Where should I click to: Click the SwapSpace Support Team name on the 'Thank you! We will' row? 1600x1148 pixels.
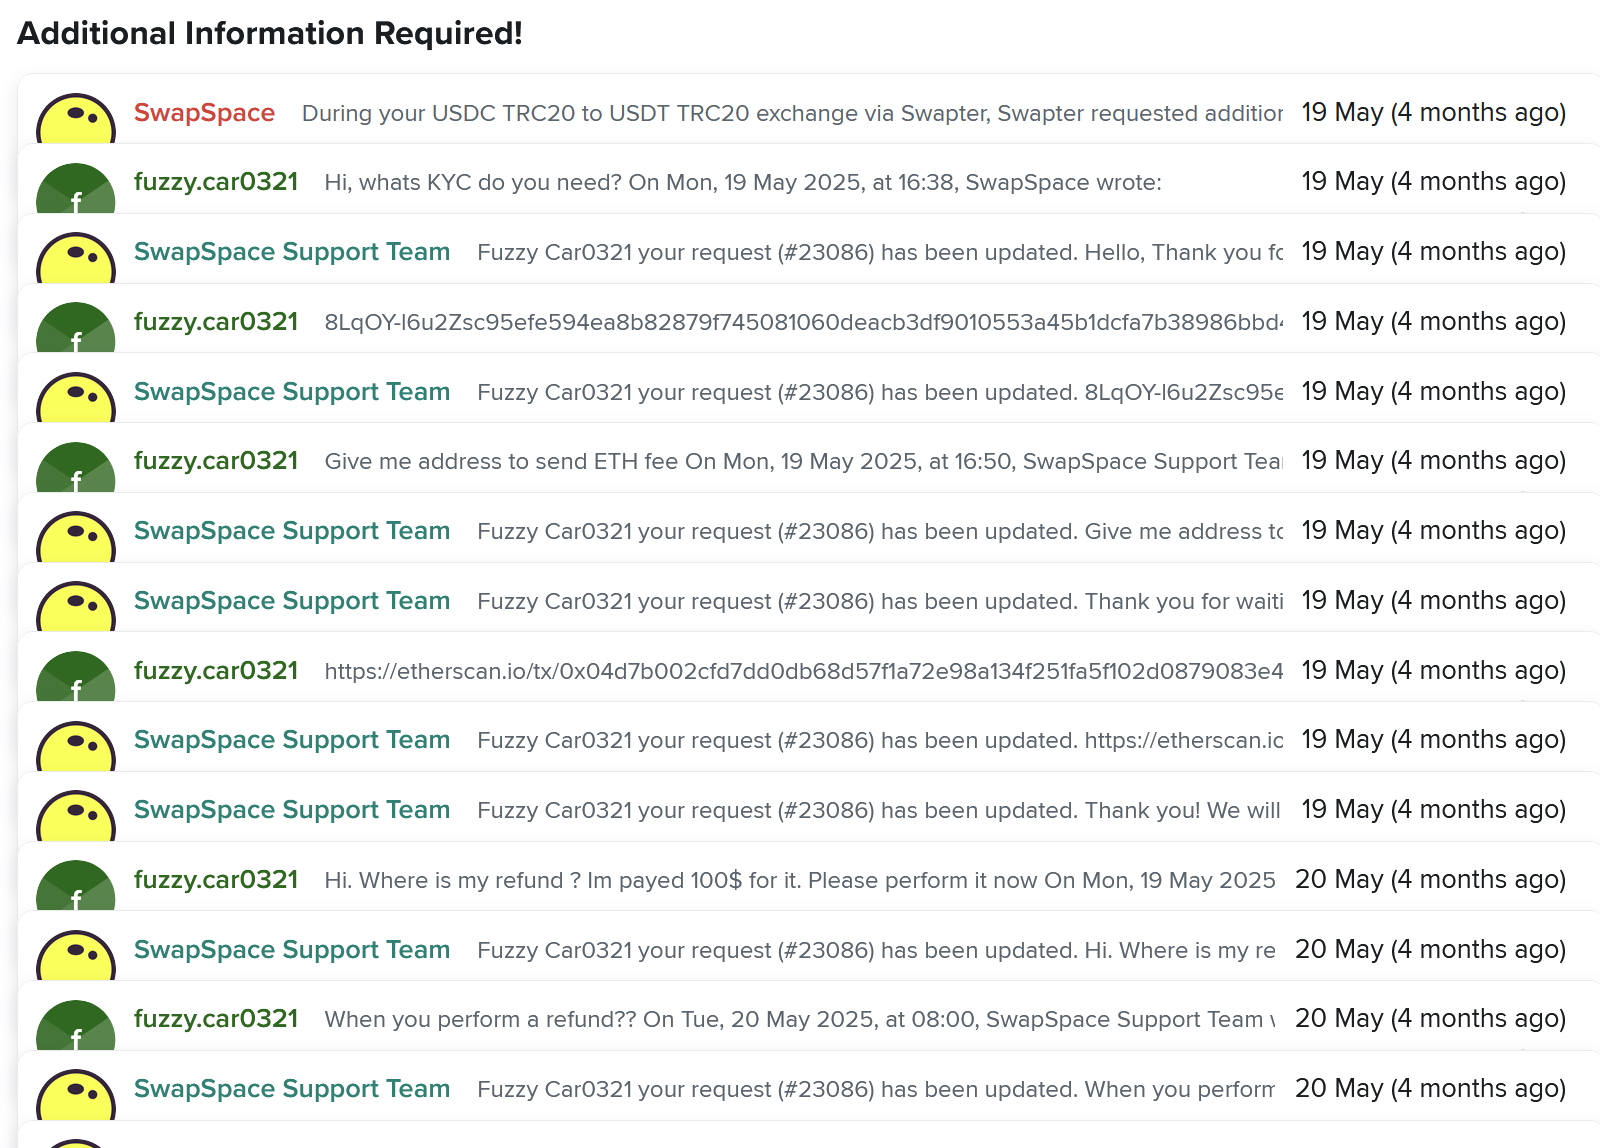(292, 810)
